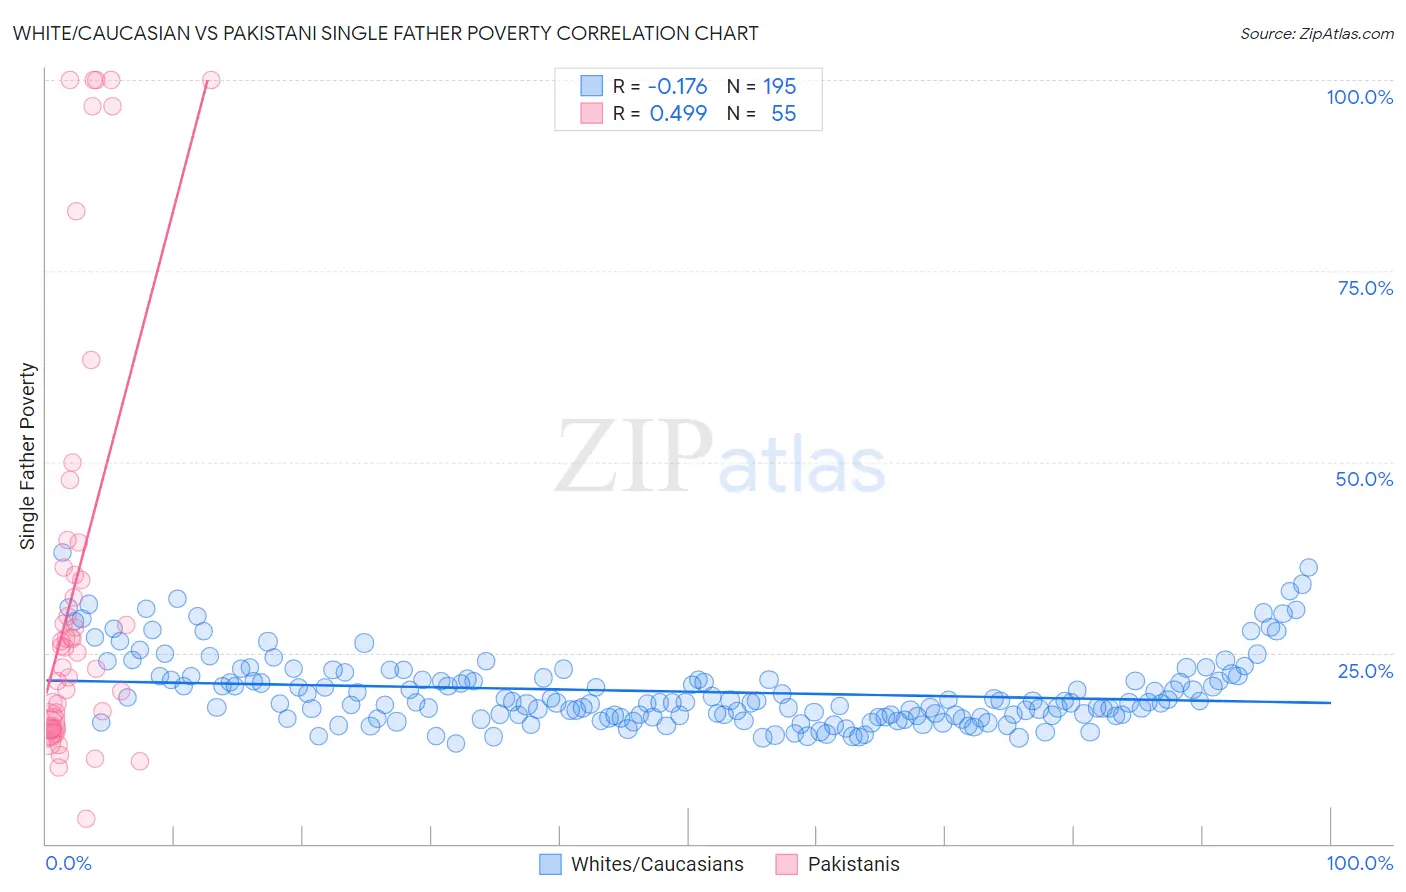This screenshot has height=892, width=1406.
Task: Open the Source: ZipAtlas.com link
Action: [x=1317, y=33]
